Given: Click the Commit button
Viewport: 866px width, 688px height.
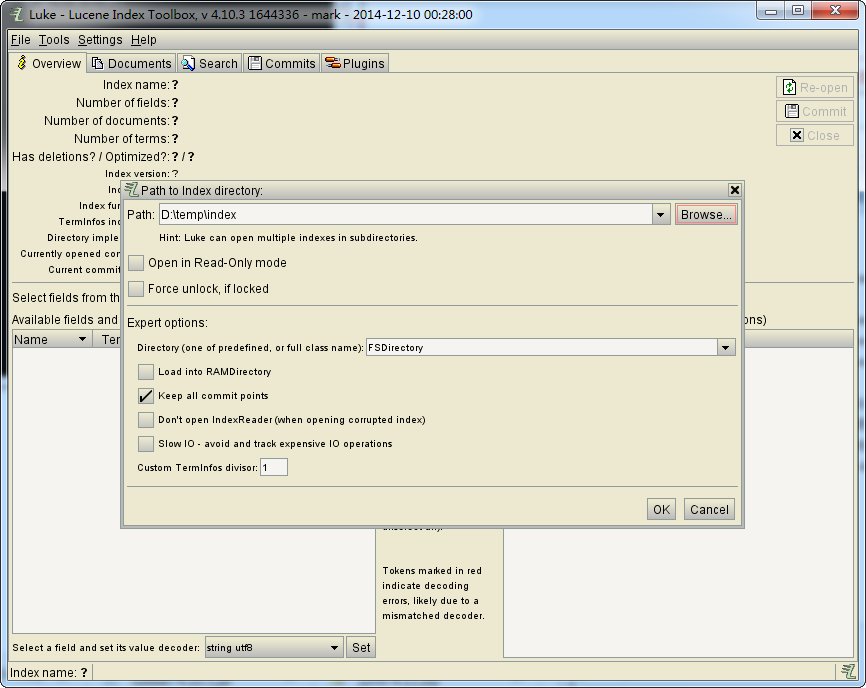Looking at the screenshot, I should (815, 112).
